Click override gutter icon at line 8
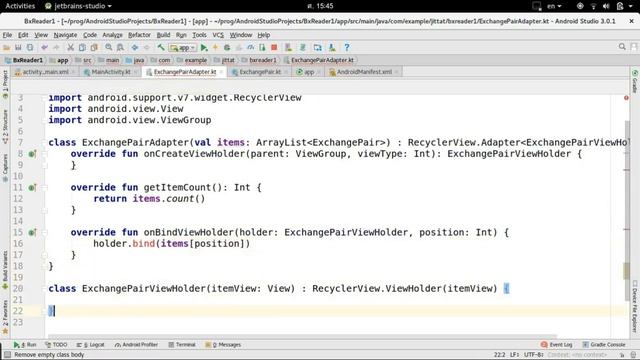 32,154
